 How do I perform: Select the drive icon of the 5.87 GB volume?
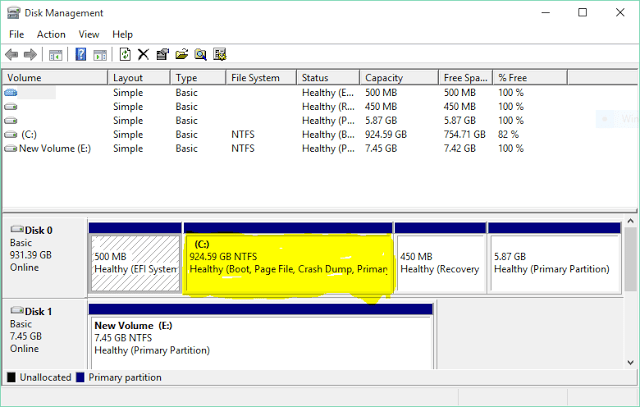pos(11,120)
